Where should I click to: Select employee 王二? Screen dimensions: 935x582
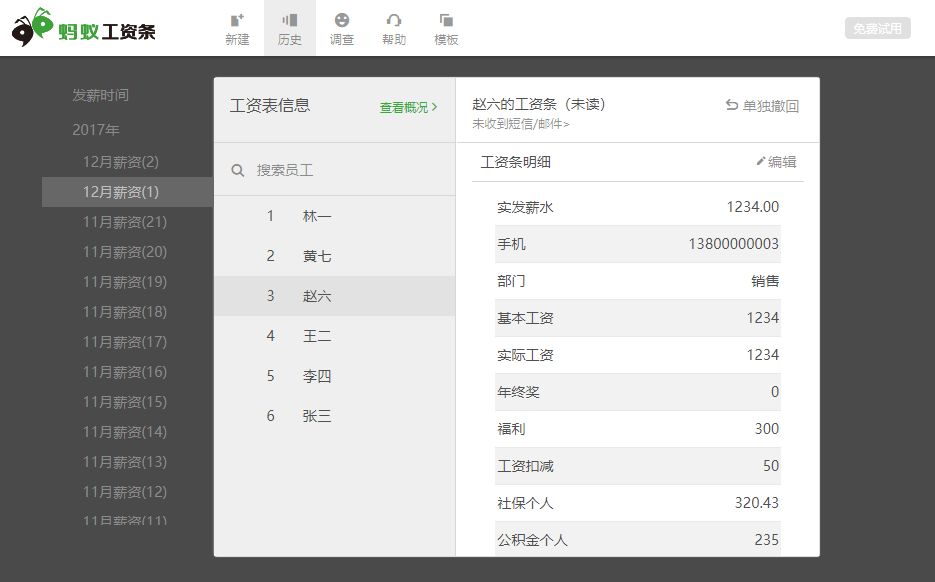pos(335,336)
